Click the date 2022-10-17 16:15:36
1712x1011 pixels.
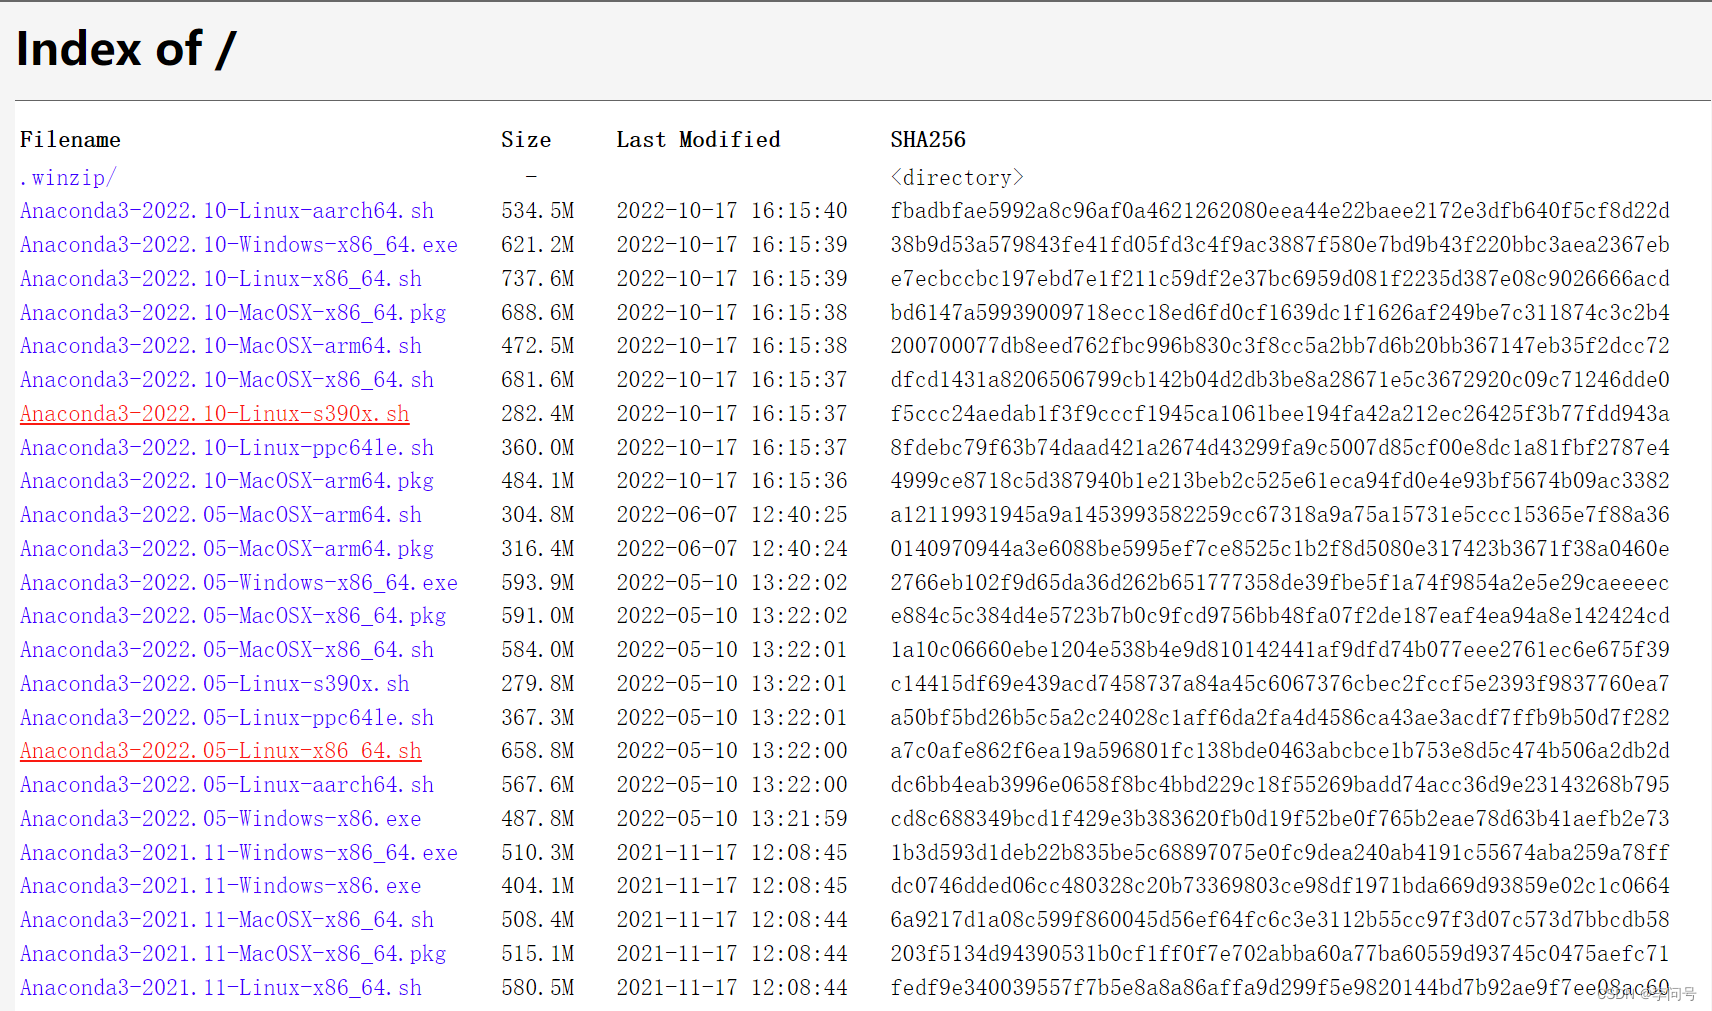732,481
